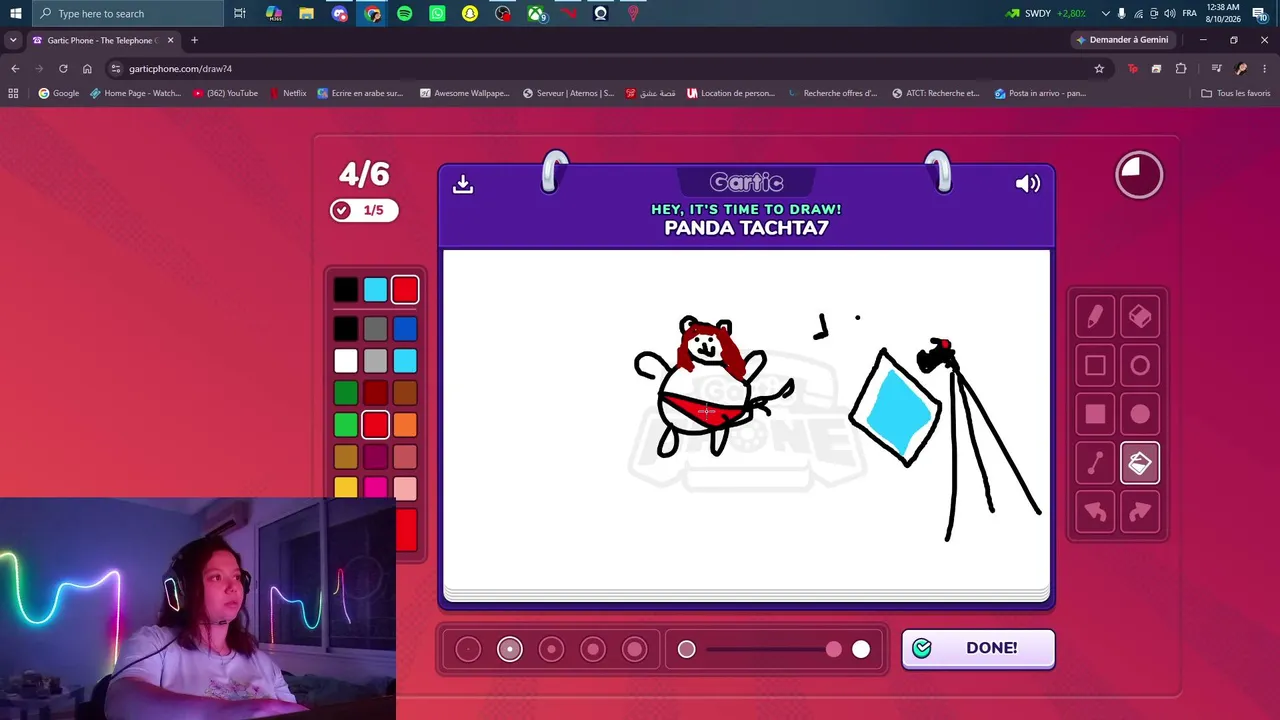Select the thinnest brush size

coord(468,650)
